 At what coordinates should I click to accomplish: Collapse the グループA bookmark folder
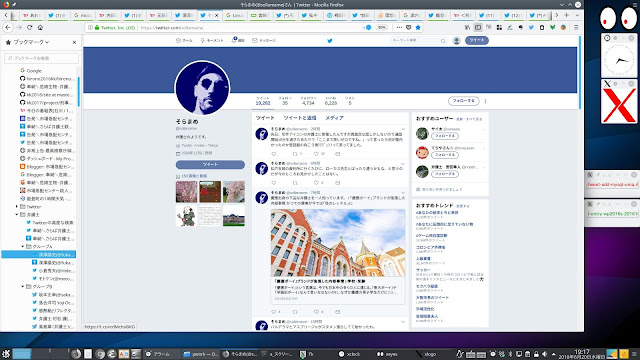[x=23, y=247]
